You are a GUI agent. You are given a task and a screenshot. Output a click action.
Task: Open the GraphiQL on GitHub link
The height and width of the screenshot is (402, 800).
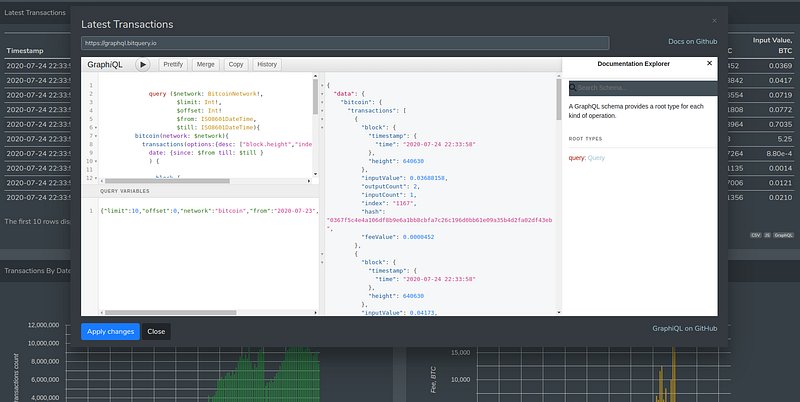coord(685,328)
